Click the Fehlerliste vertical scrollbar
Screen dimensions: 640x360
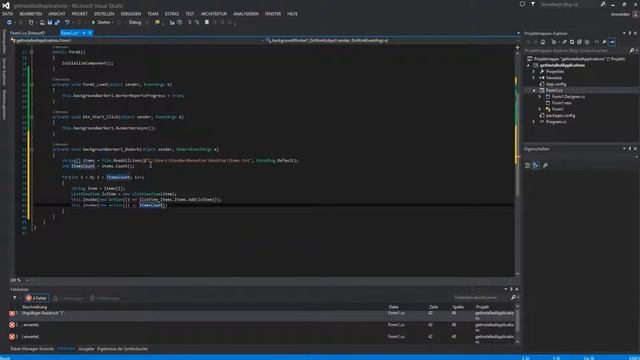click(x=518, y=324)
